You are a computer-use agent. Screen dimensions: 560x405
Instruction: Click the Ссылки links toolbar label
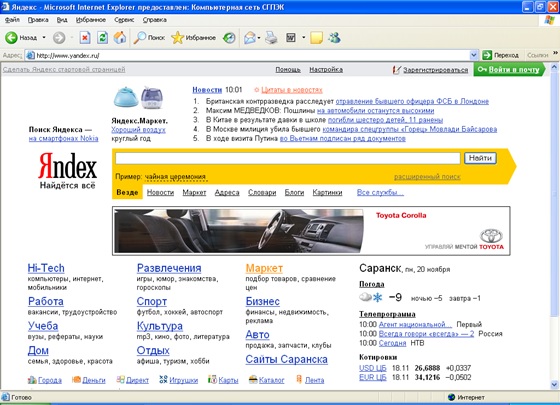point(538,55)
